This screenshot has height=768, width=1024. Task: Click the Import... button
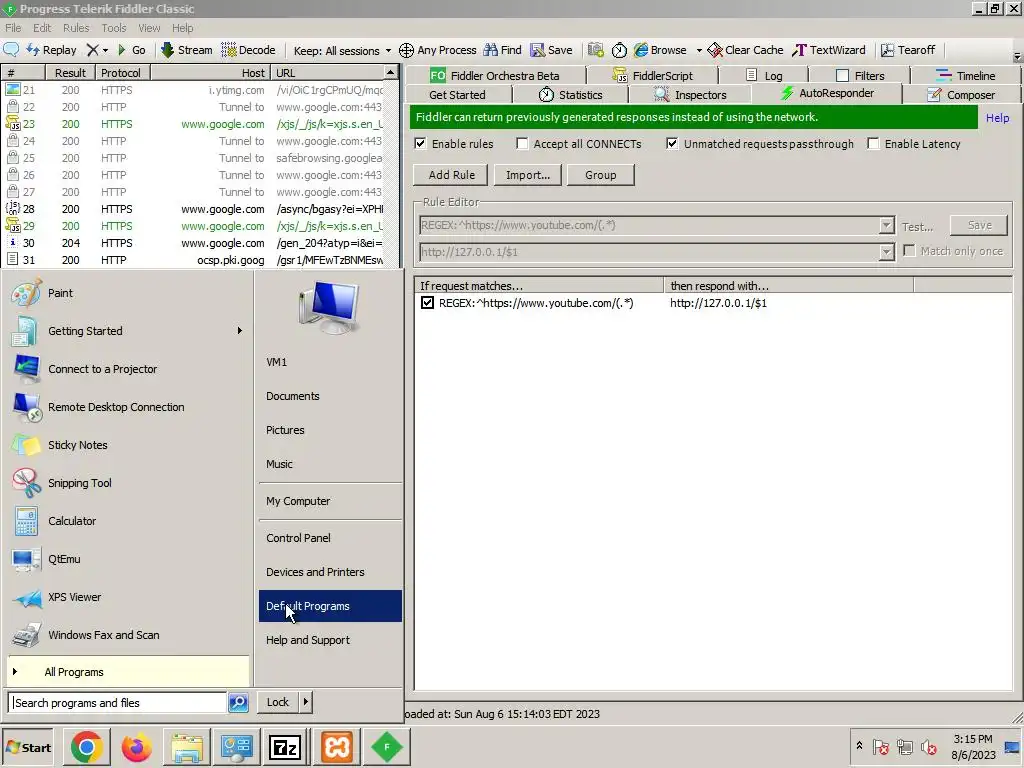(x=528, y=175)
